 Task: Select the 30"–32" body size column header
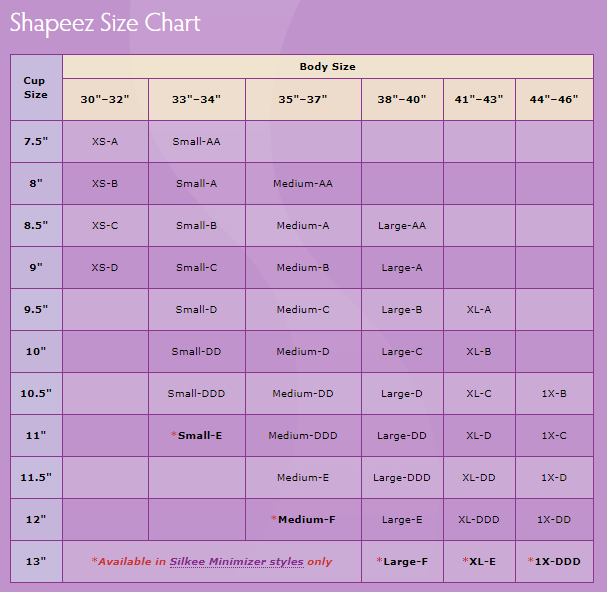105,100
